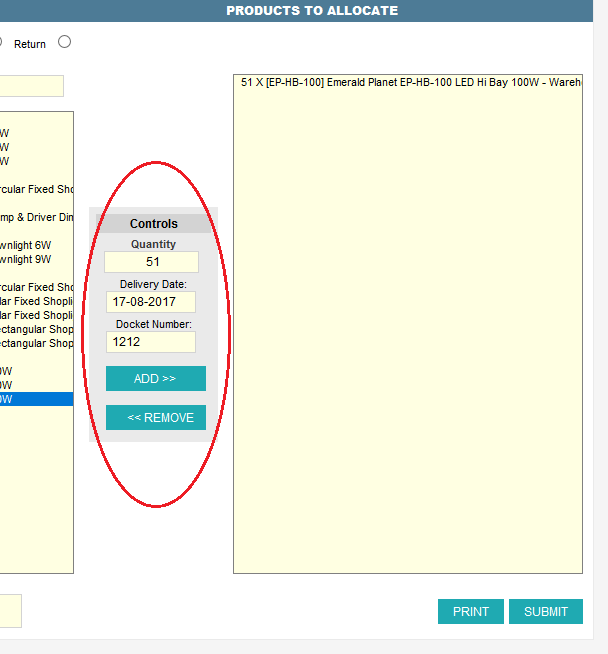Focus the Delivery Date field
Viewport: 608px width, 654px height.
[151, 302]
